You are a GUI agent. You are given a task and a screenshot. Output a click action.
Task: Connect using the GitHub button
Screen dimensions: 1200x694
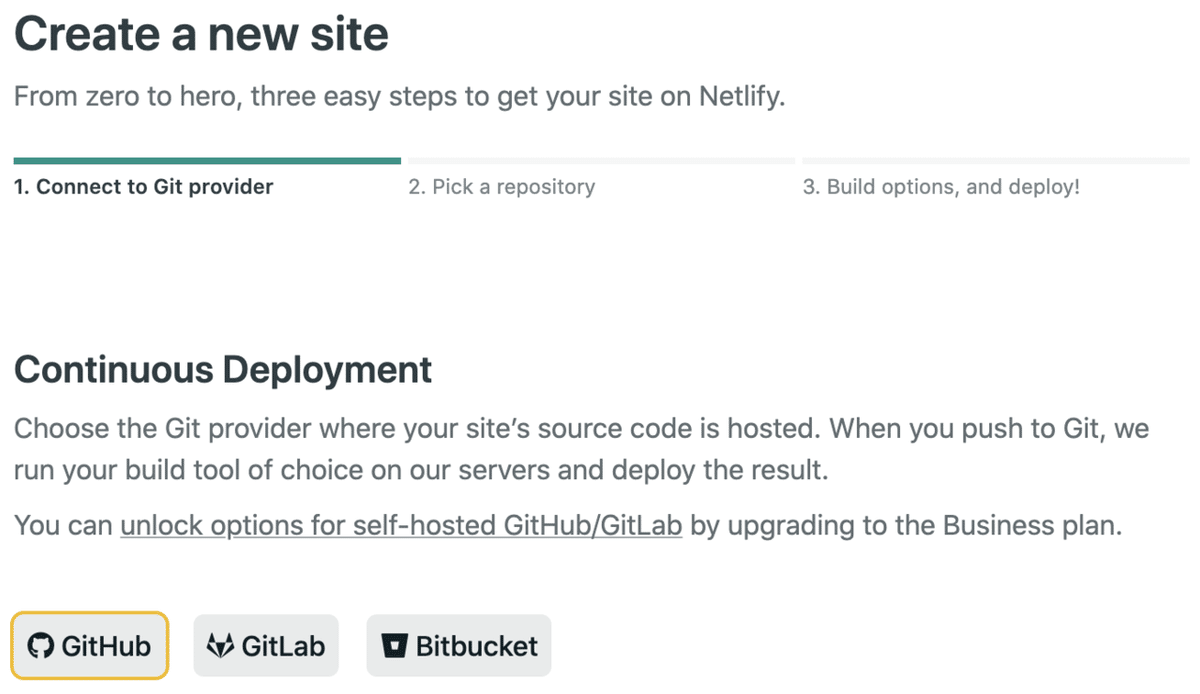[x=90, y=646]
